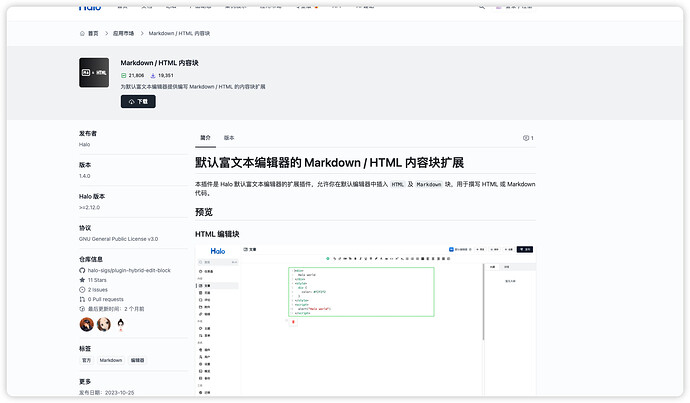Click publisher name 'Halo' under 发布者
This screenshot has height=403, width=690.
click(84, 145)
